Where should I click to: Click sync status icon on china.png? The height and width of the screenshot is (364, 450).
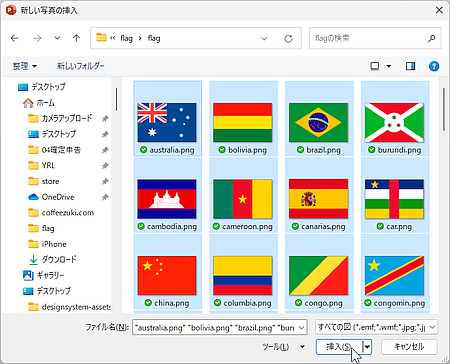pos(149,303)
